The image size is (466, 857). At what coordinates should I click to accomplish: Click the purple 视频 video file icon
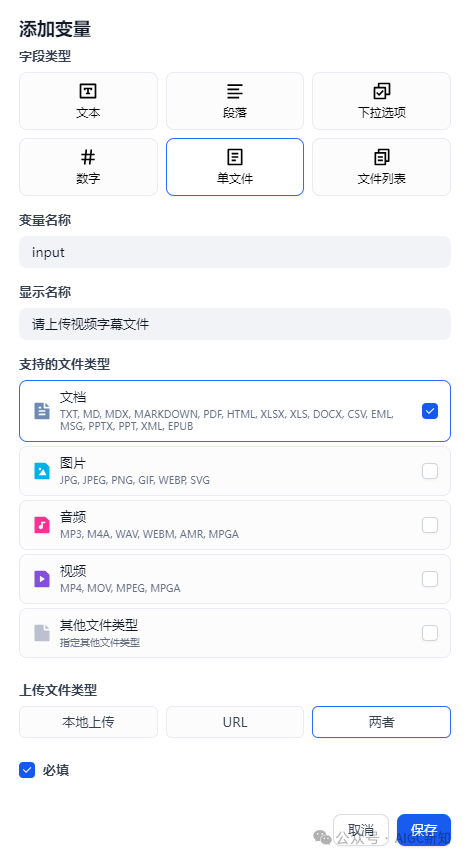tap(42, 579)
